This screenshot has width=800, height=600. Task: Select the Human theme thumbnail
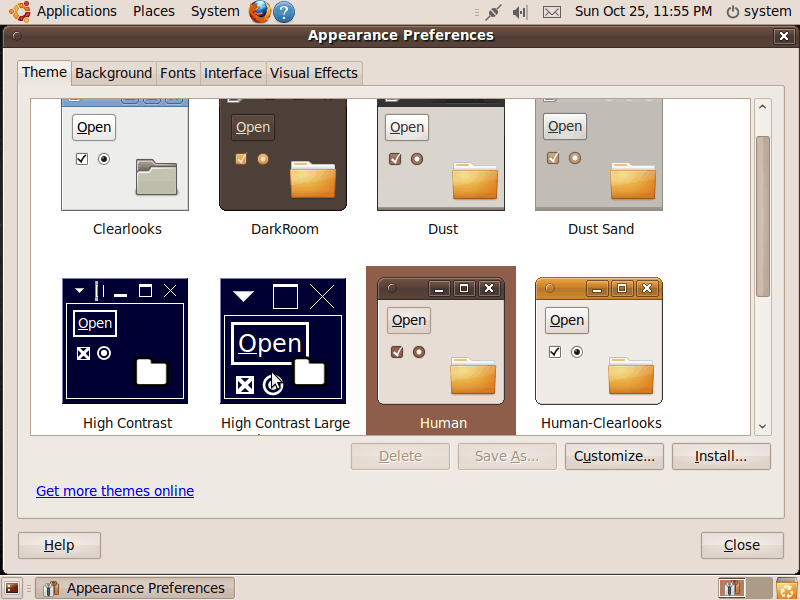point(441,341)
